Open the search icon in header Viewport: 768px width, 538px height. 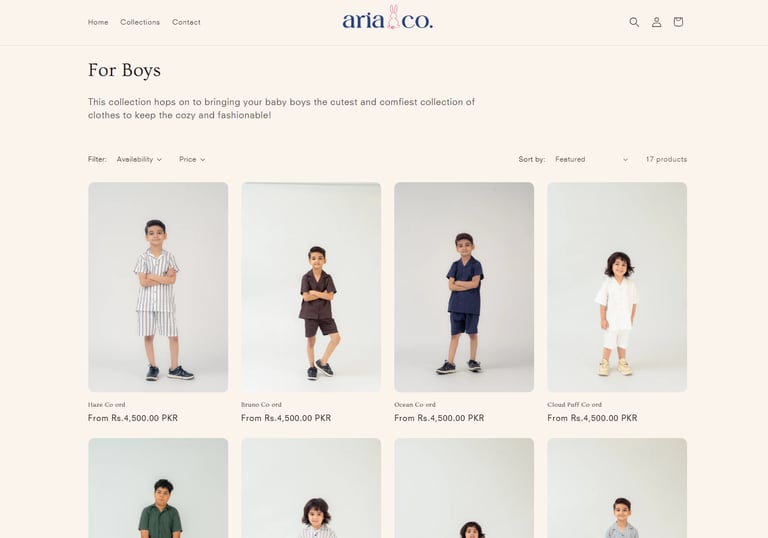634,22
